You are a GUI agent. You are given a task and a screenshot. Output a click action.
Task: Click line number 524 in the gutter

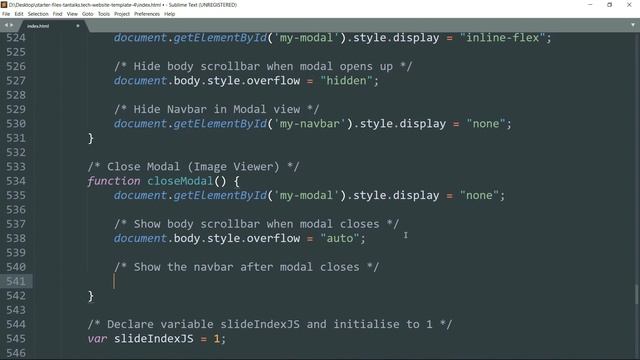16,38
